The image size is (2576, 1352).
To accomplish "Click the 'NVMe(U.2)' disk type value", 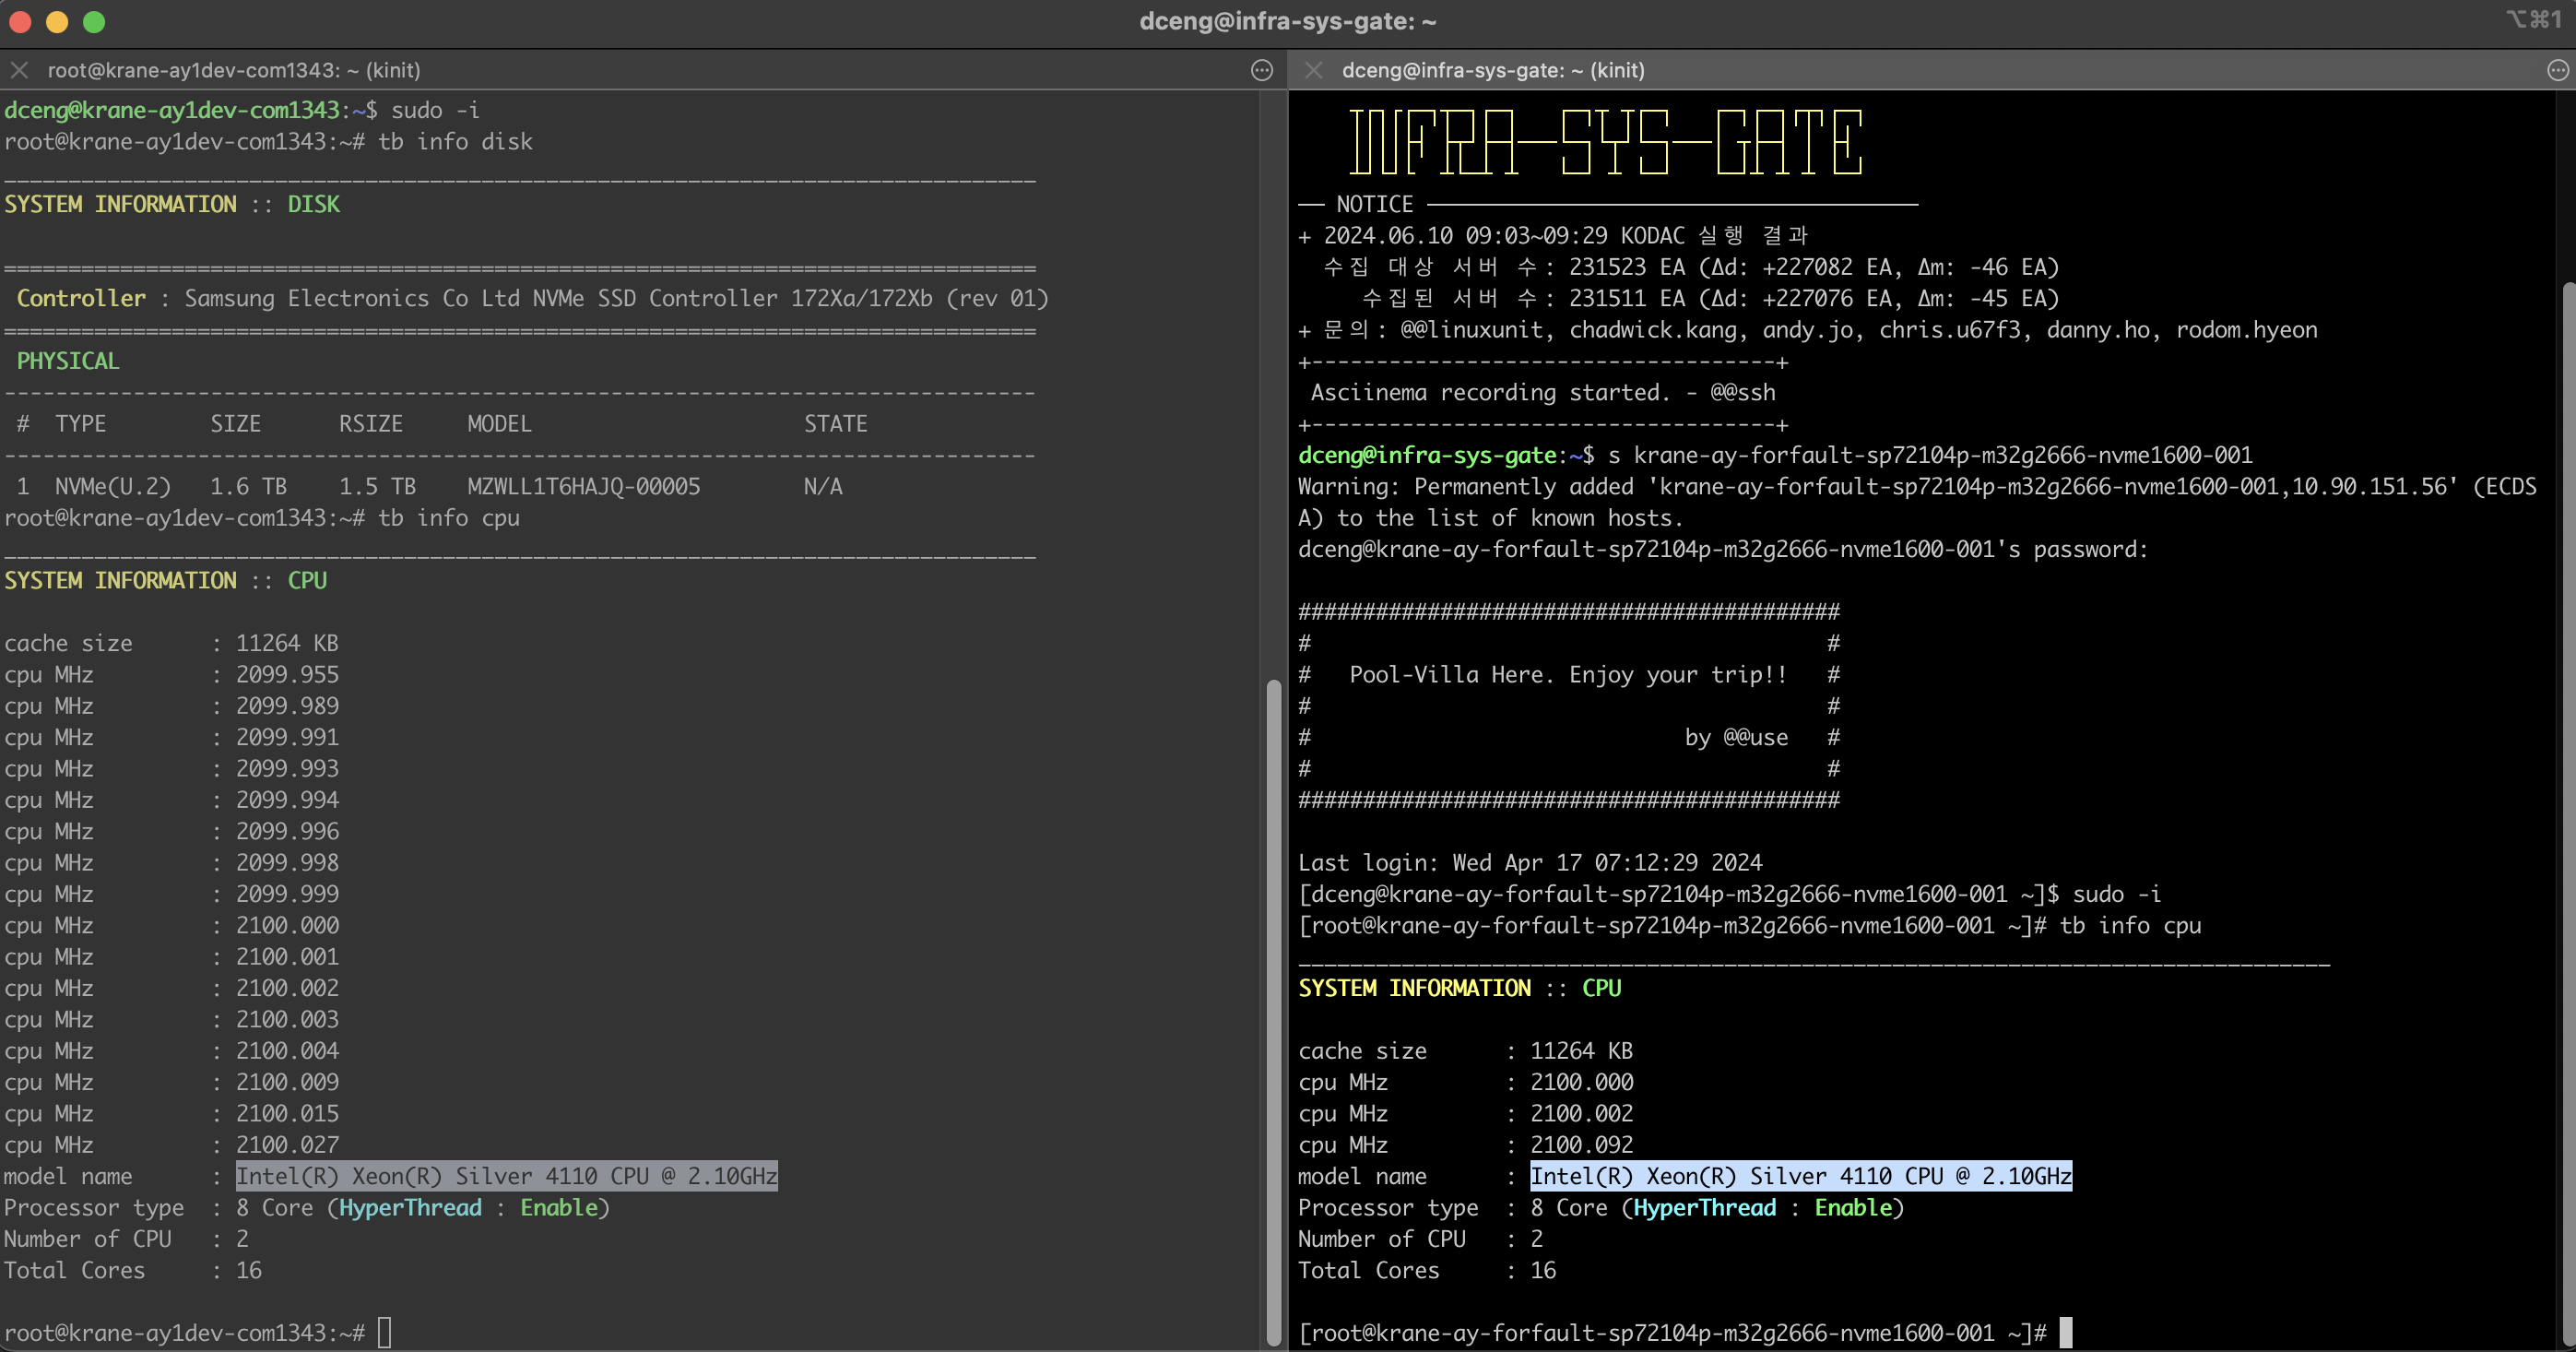I will coord(113,487).
